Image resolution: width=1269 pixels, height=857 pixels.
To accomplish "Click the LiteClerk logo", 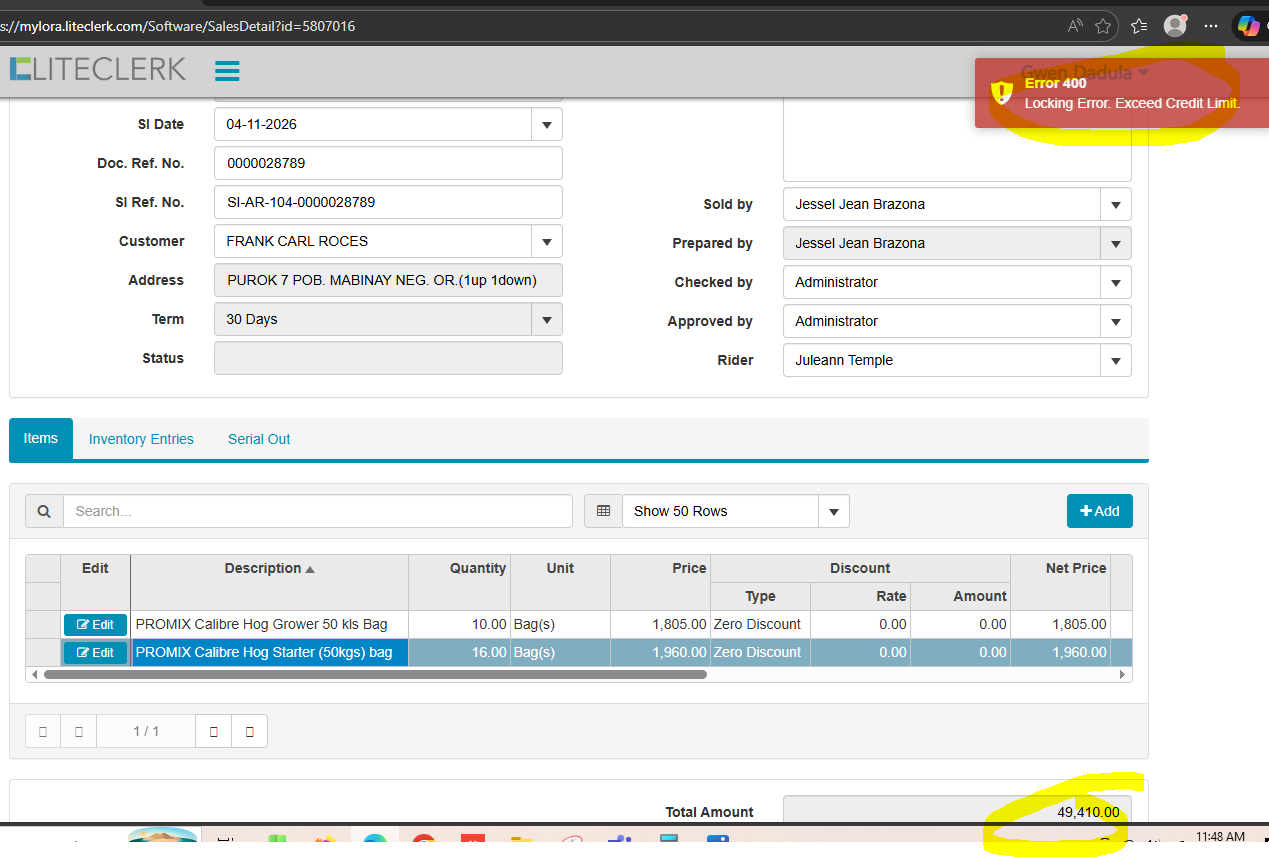I will click(x=98, y=69).
